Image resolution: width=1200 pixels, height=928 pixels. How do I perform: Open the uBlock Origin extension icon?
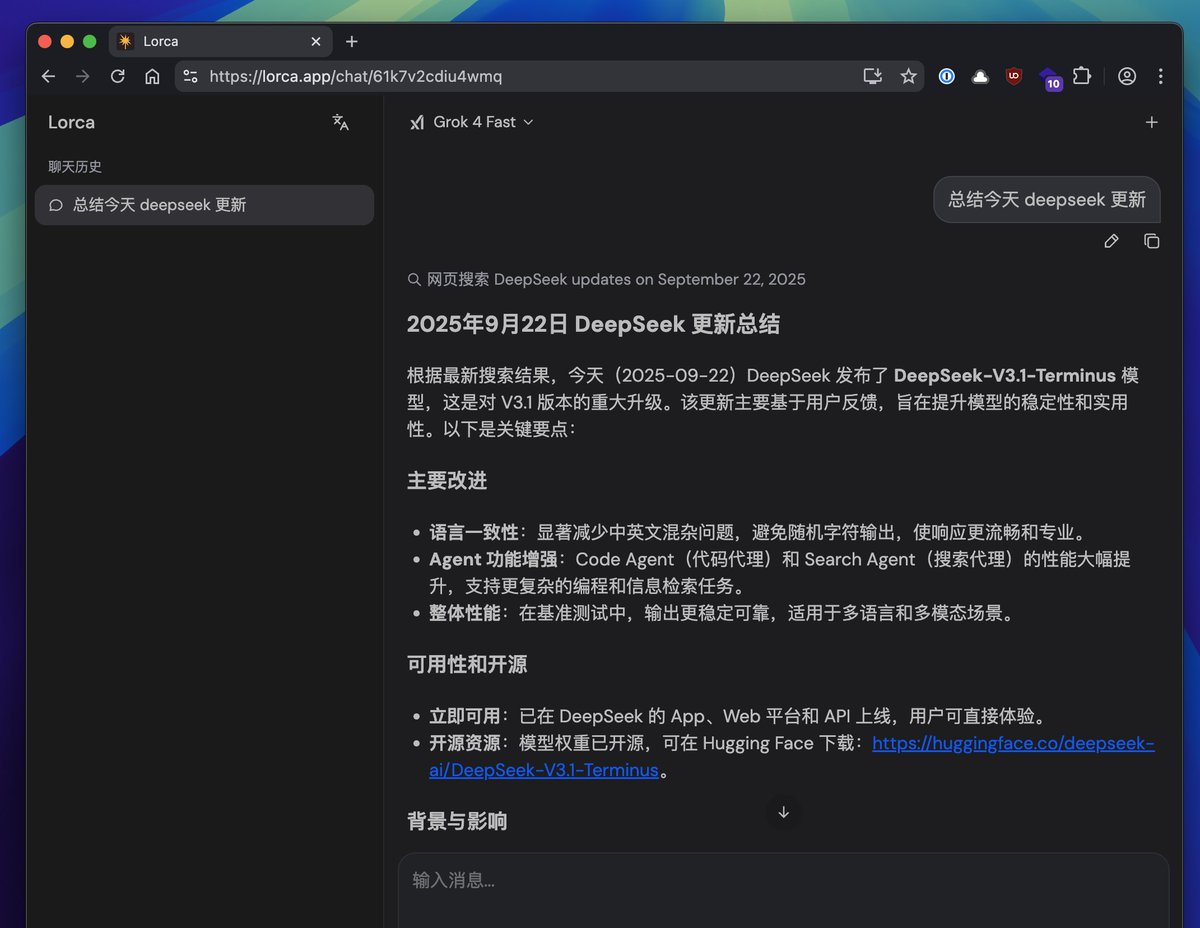point(1014,76)
